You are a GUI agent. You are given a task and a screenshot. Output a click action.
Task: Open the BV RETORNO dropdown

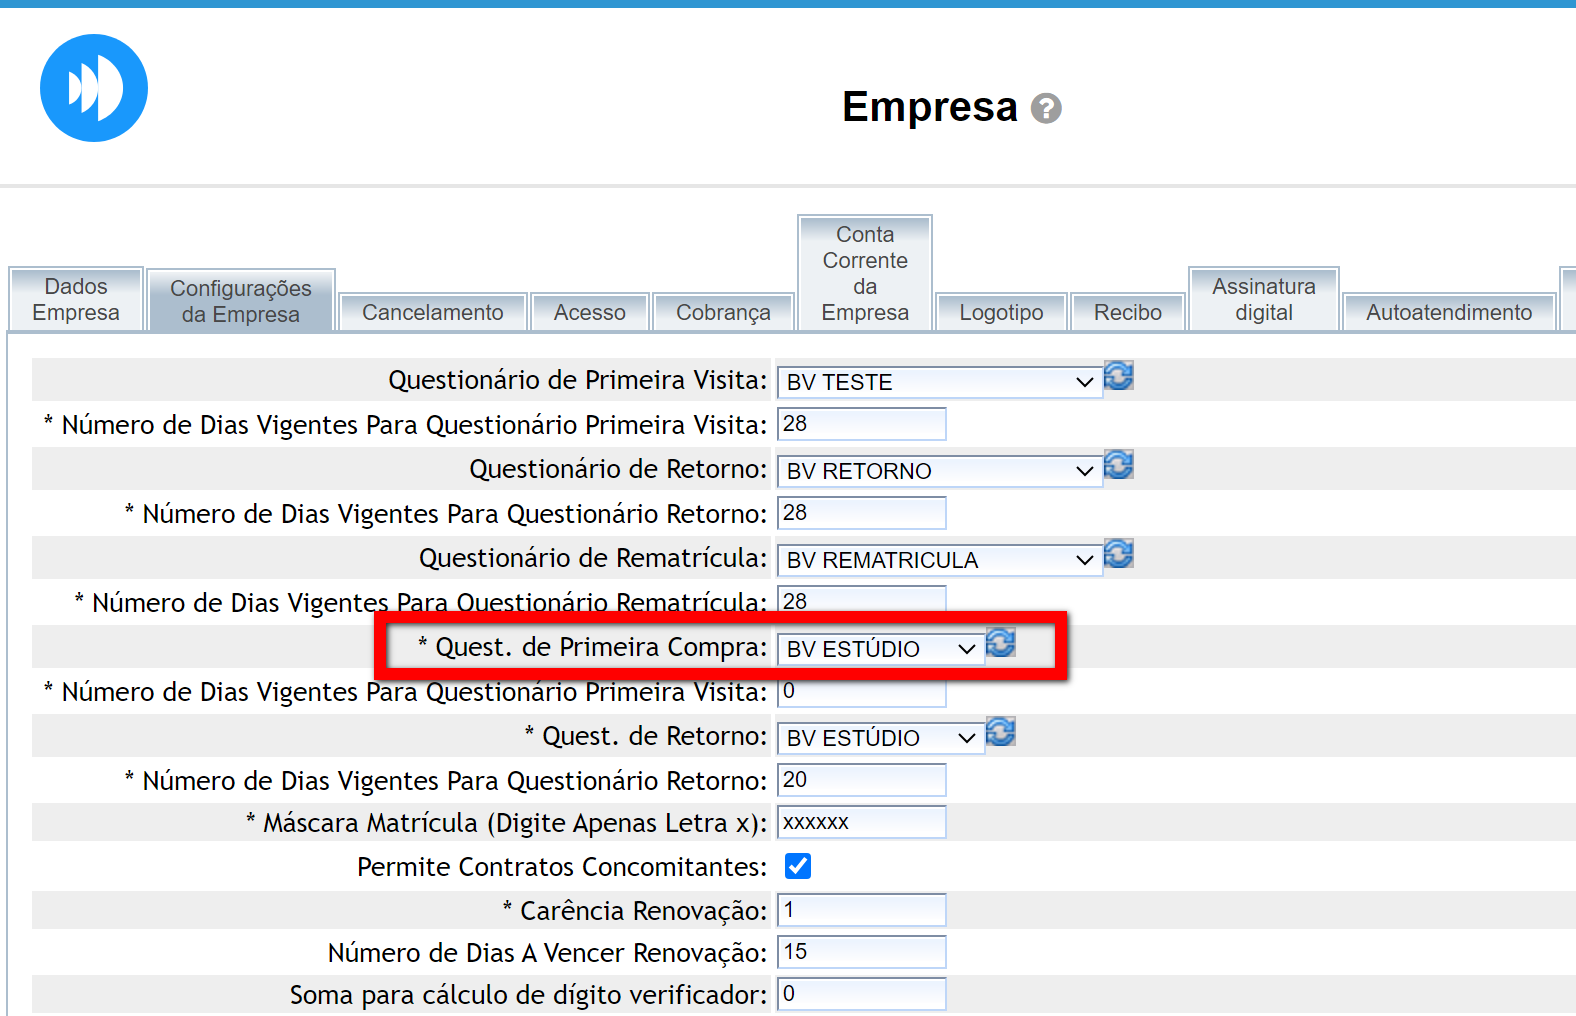[x=939, y=471]
